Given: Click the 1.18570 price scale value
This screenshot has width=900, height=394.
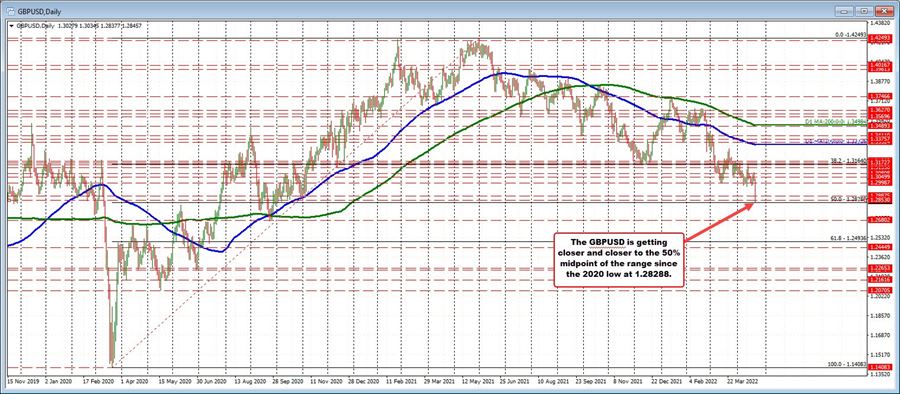Looking at the screenshot, I should (x=879, y=316).
